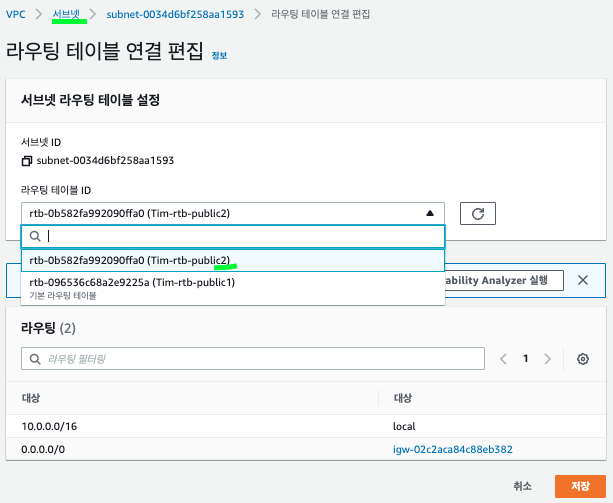Screen dimensions: 613x503
Task: Open igw-02c2aca84c88eb382 gateway link
Action: (453, 449)
